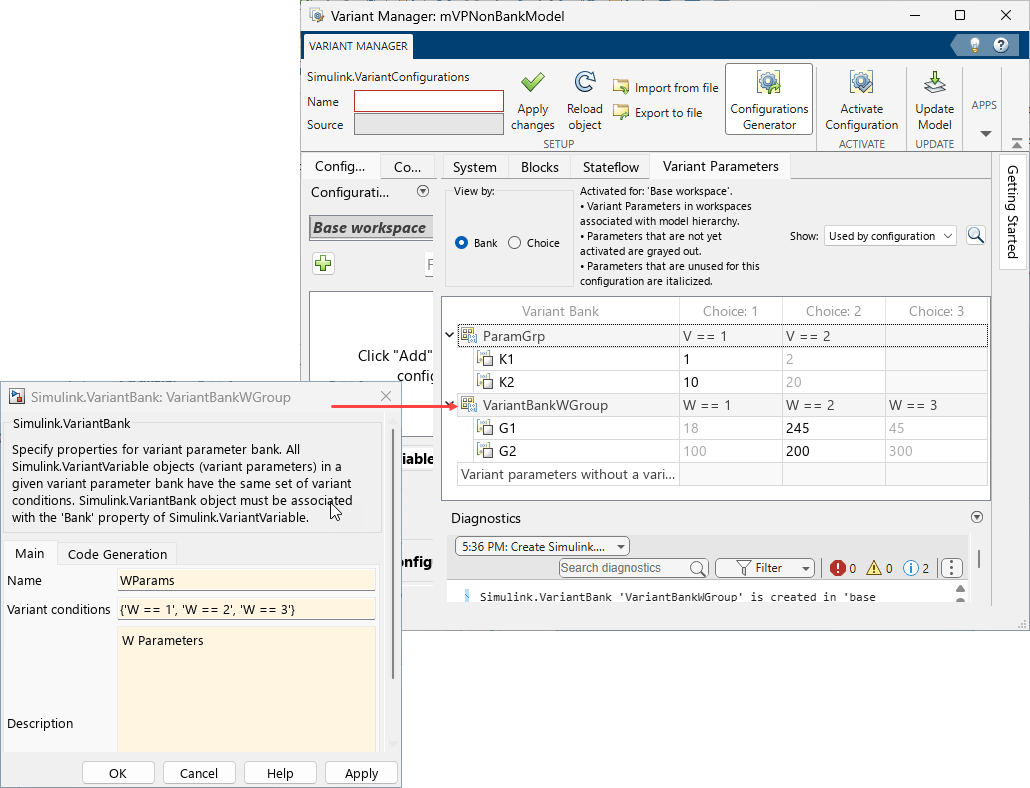This screenshot has width=1030, height=788.
Task: Click Config... tab in left panel
Action: [340, 166]
